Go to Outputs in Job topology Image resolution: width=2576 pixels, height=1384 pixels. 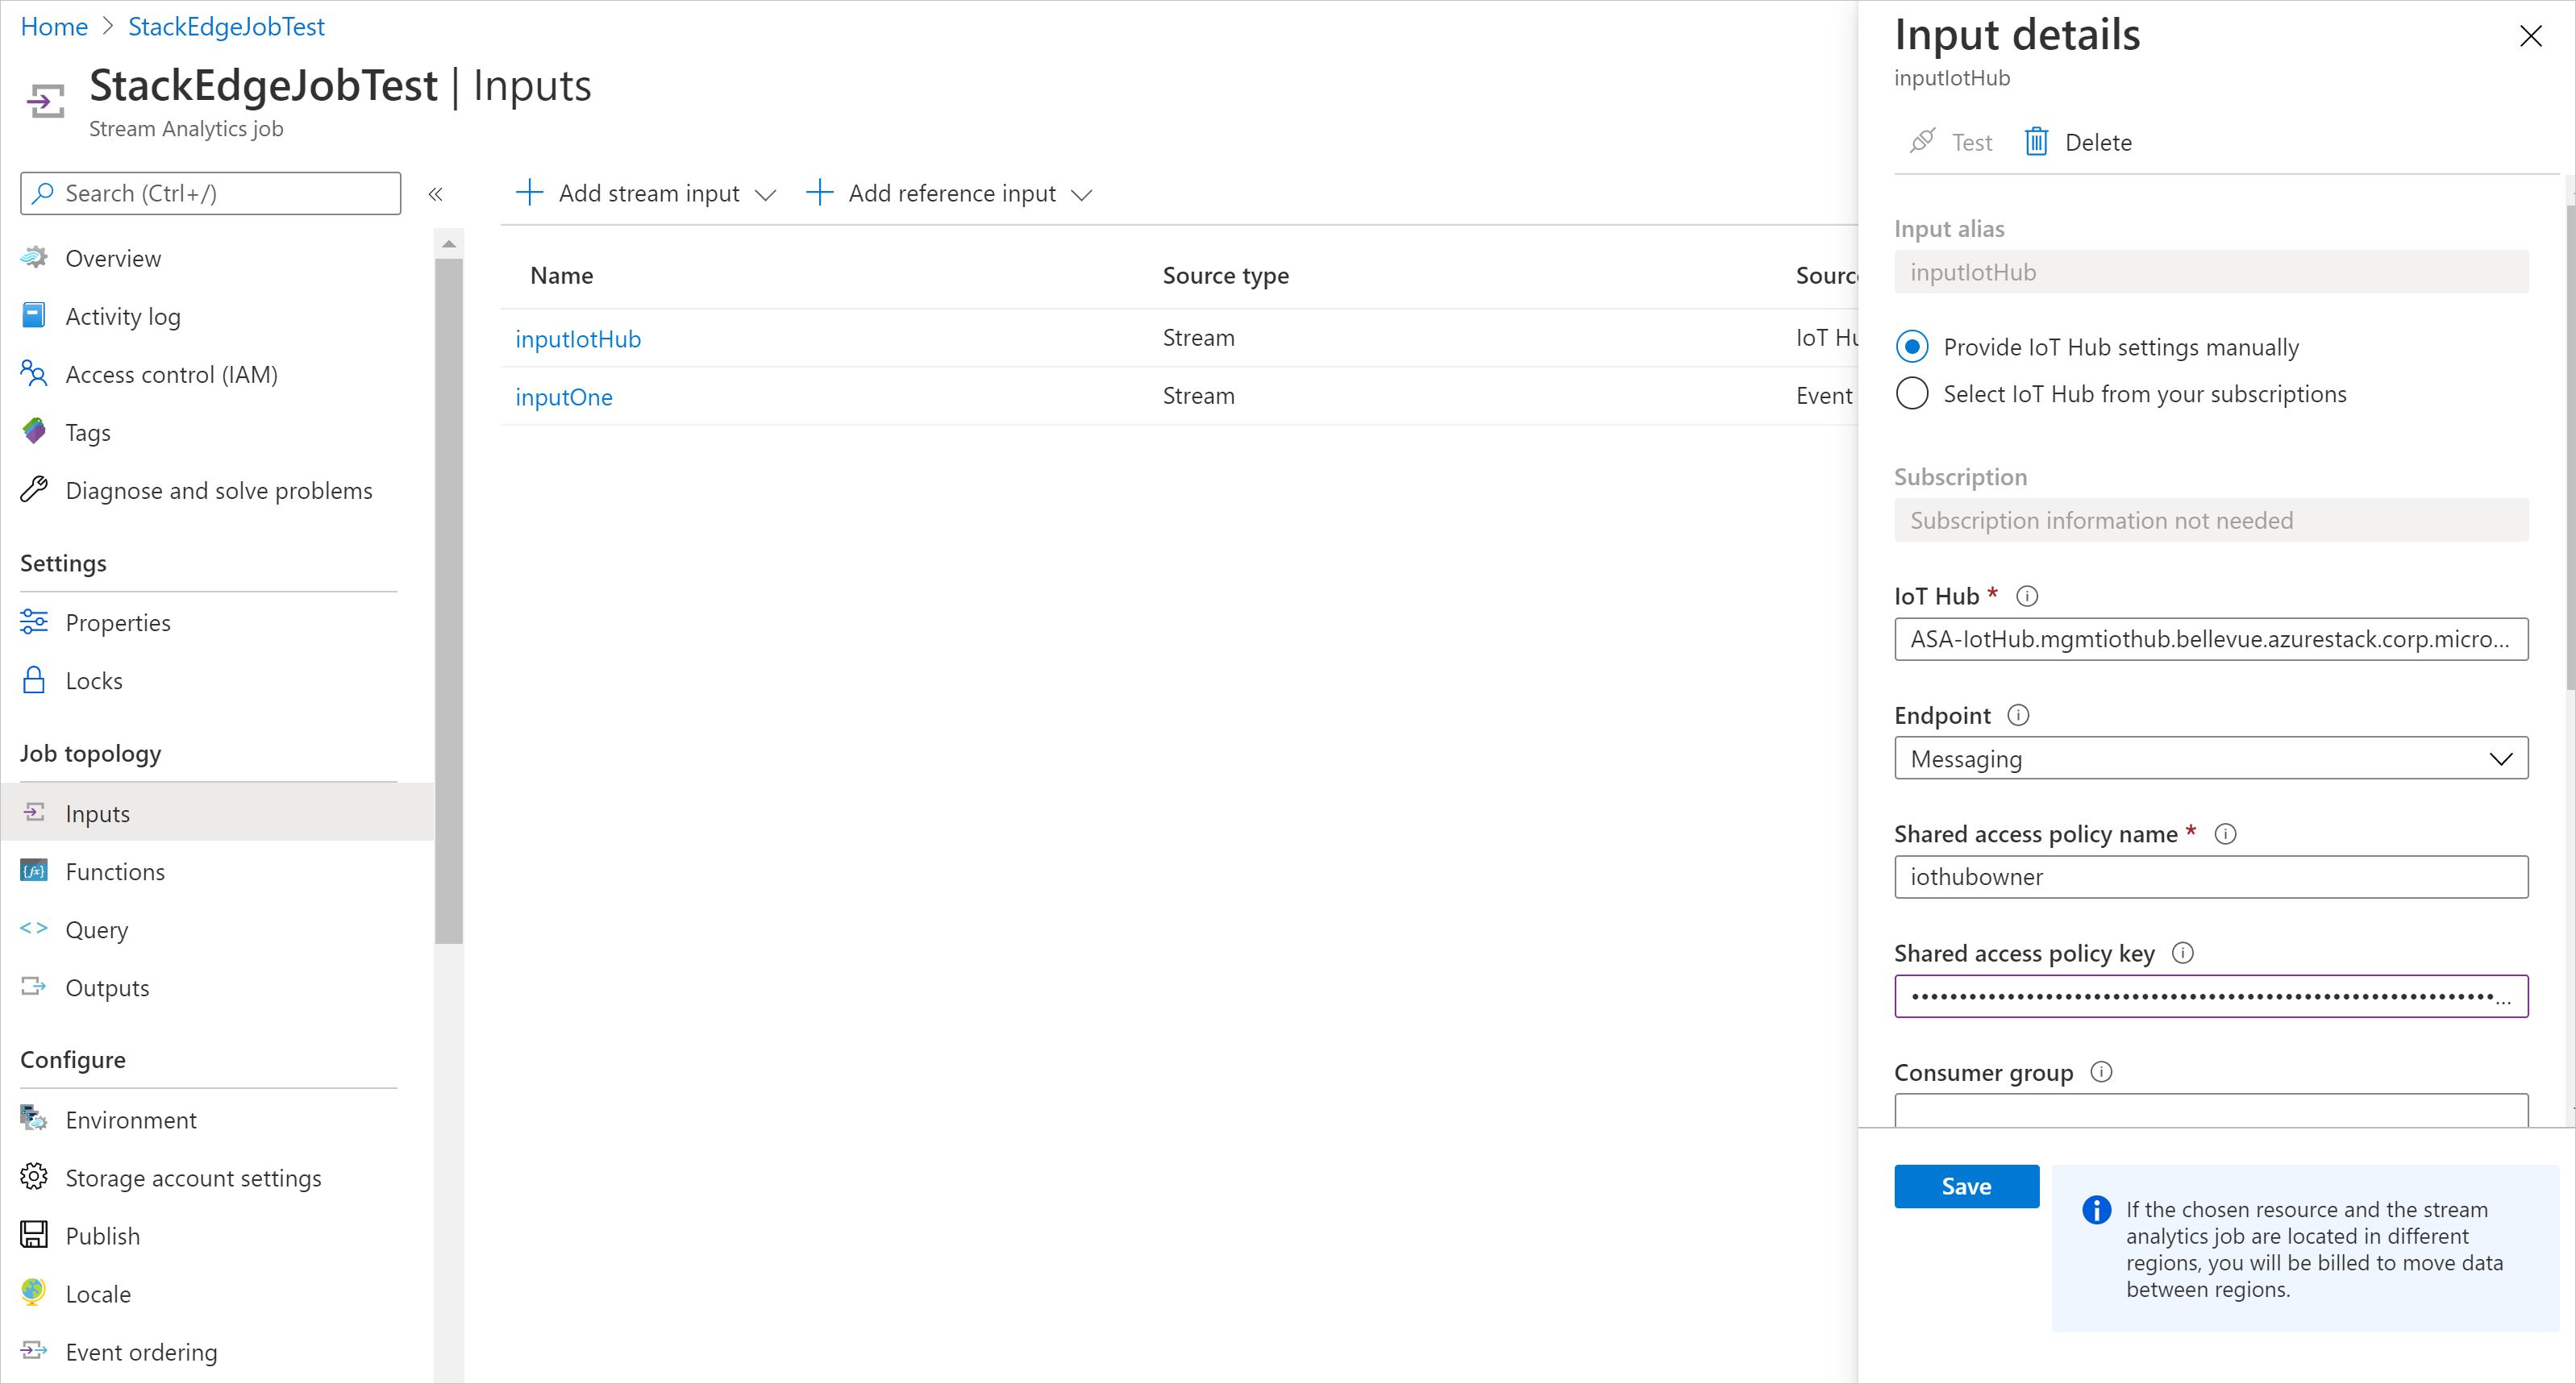click(107, 988)
